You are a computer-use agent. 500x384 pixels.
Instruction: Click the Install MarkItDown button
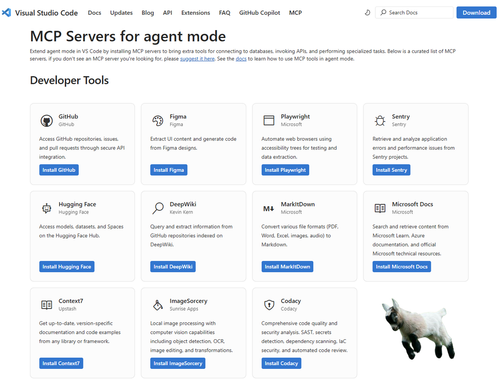pos(287,267)
